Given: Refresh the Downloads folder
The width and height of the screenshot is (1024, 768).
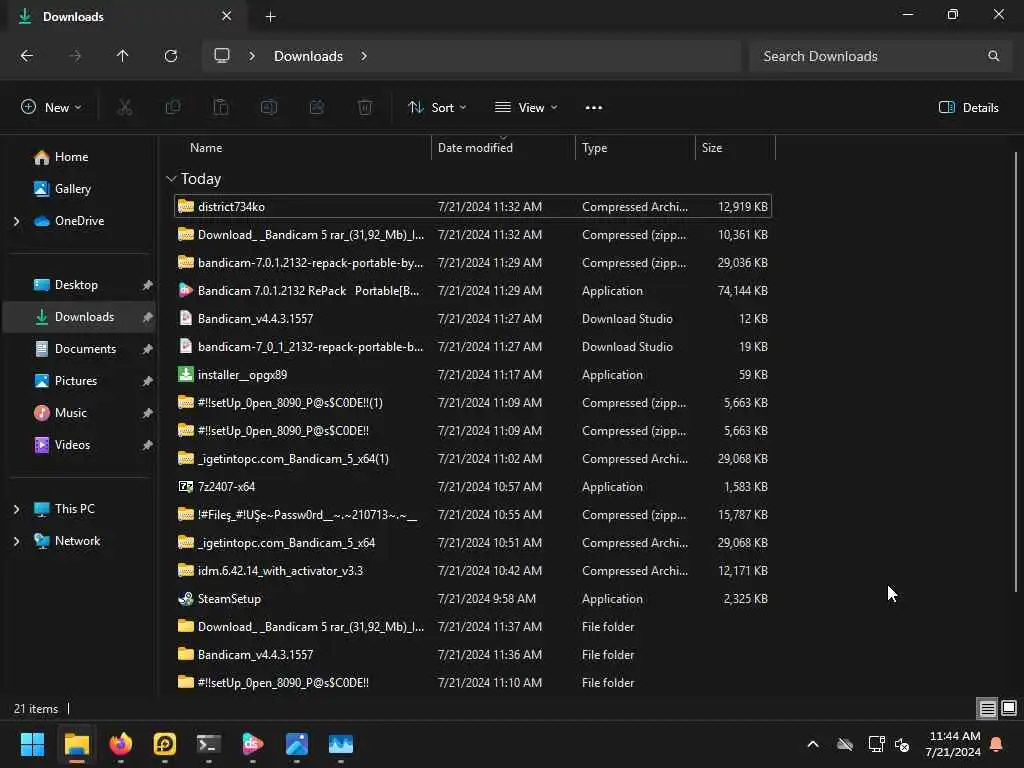Looking at the screenshot, I should click(171, 56).
